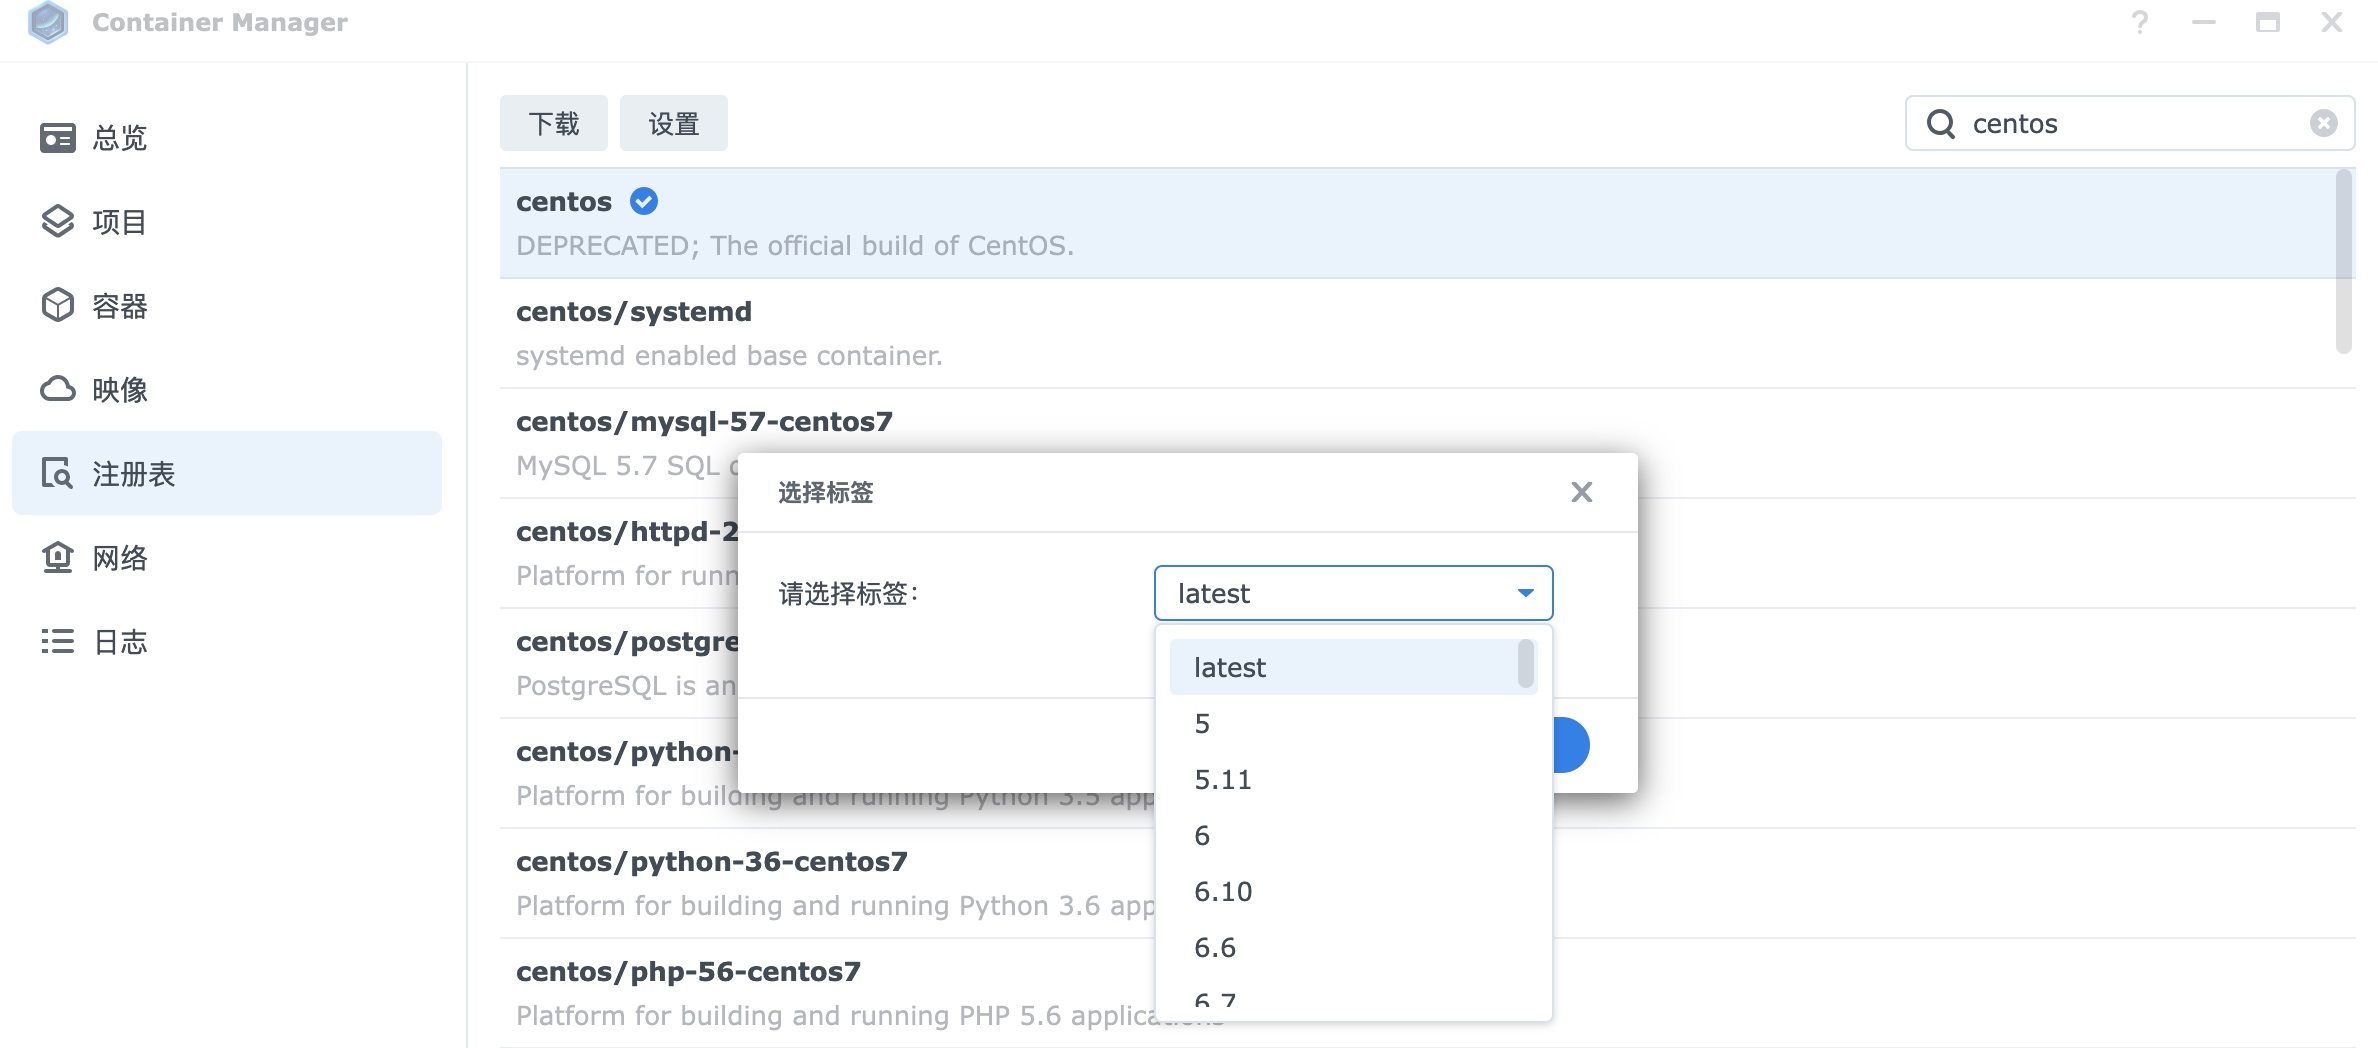
Task: Click the help question mark icon
Action: point(2139,23)
